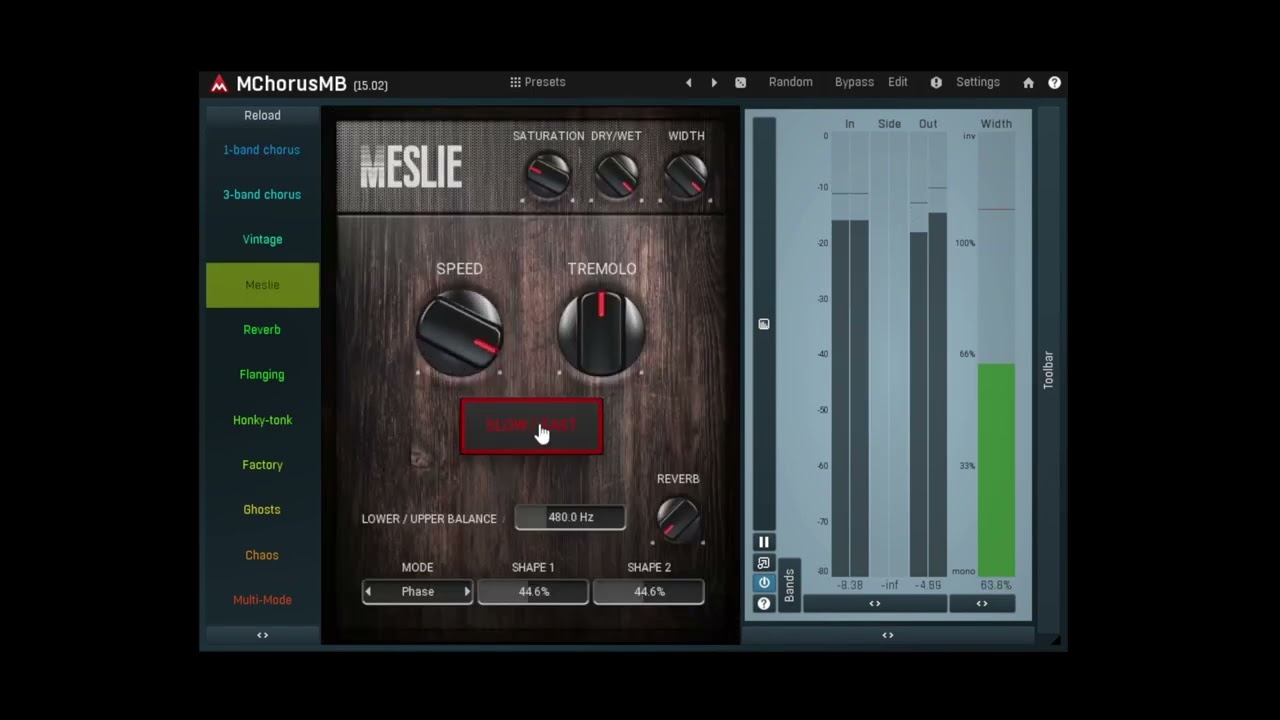Switch to the Chaos device
Screen dimensions: 1280x720
262,555
